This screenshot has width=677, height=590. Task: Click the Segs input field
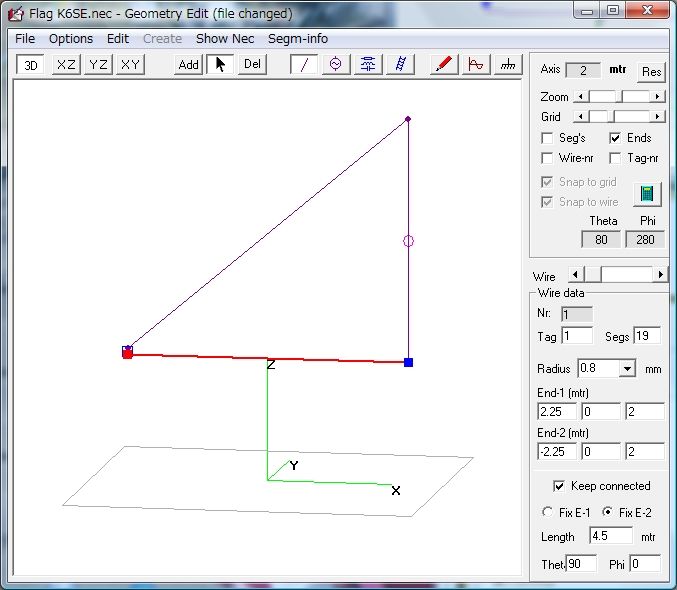click(647, 336)
